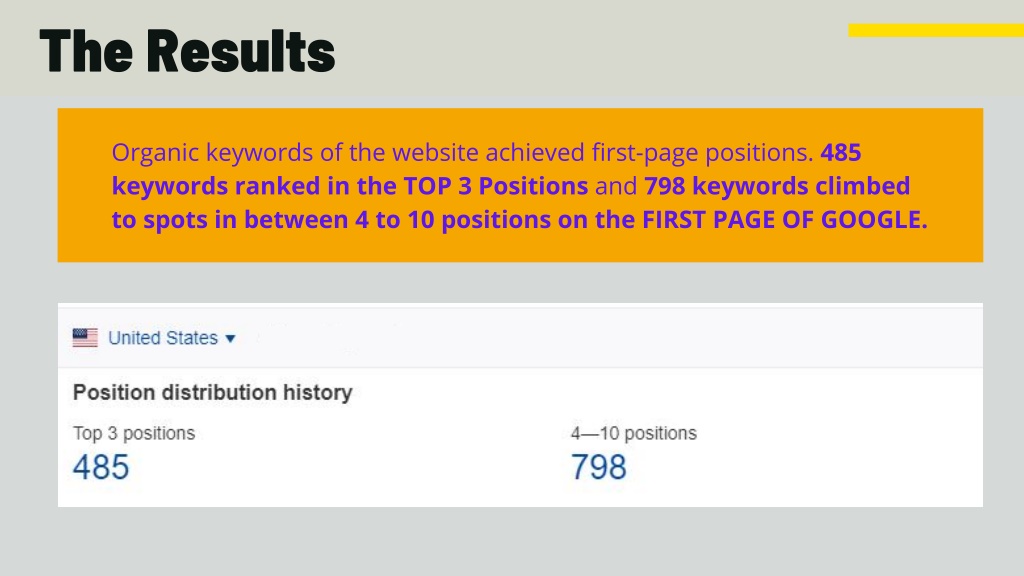Screen dimensions: 1024x576
Task: Click the 4—10 positions label
Action: (x=633, y=433)
